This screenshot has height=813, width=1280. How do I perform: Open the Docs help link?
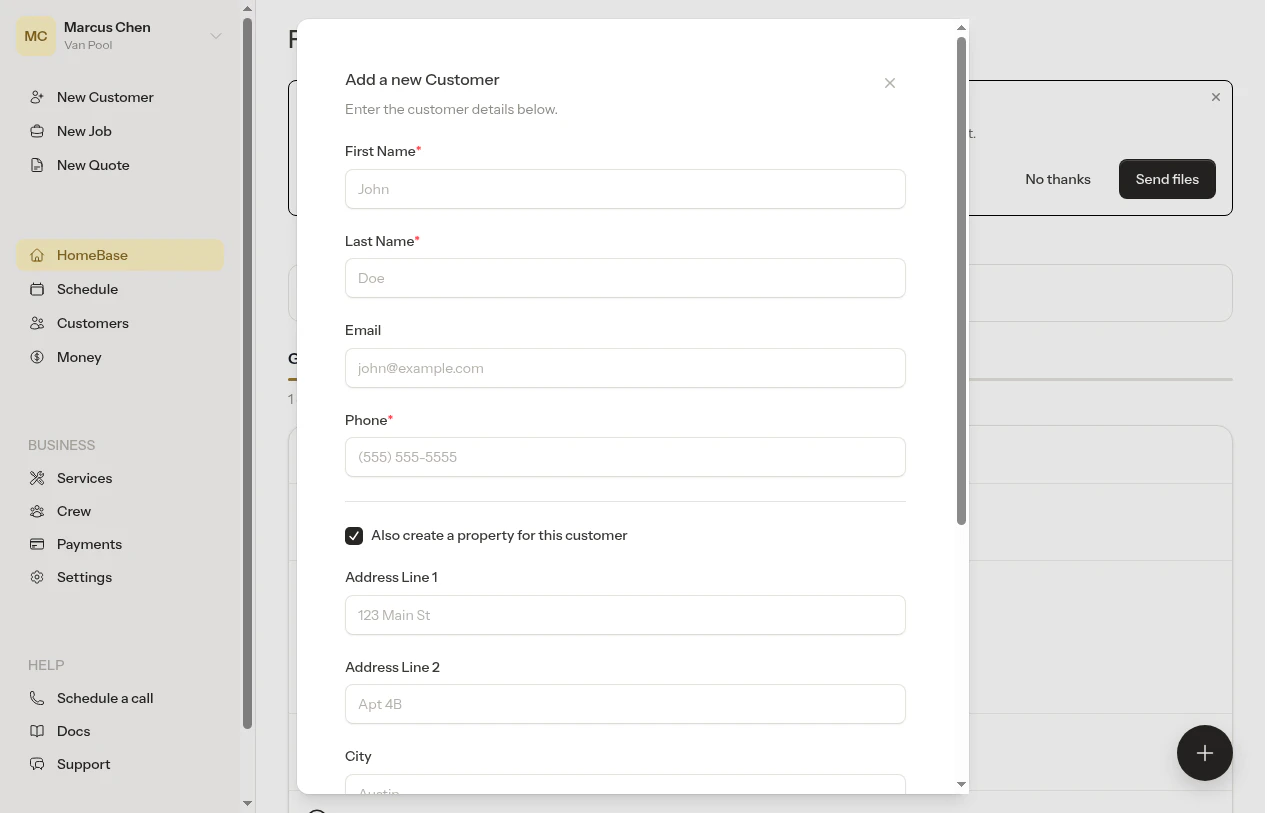click(120, 731)
